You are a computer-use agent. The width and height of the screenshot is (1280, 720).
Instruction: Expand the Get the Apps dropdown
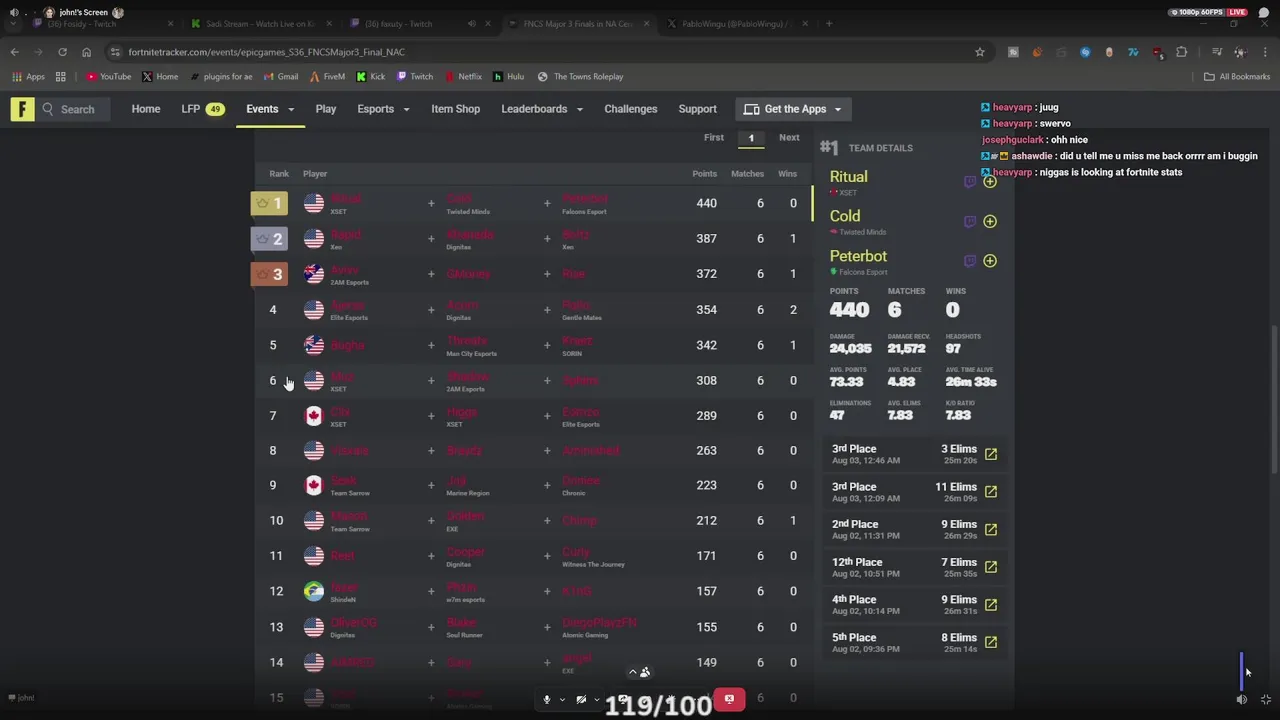(x=795, y=109)
